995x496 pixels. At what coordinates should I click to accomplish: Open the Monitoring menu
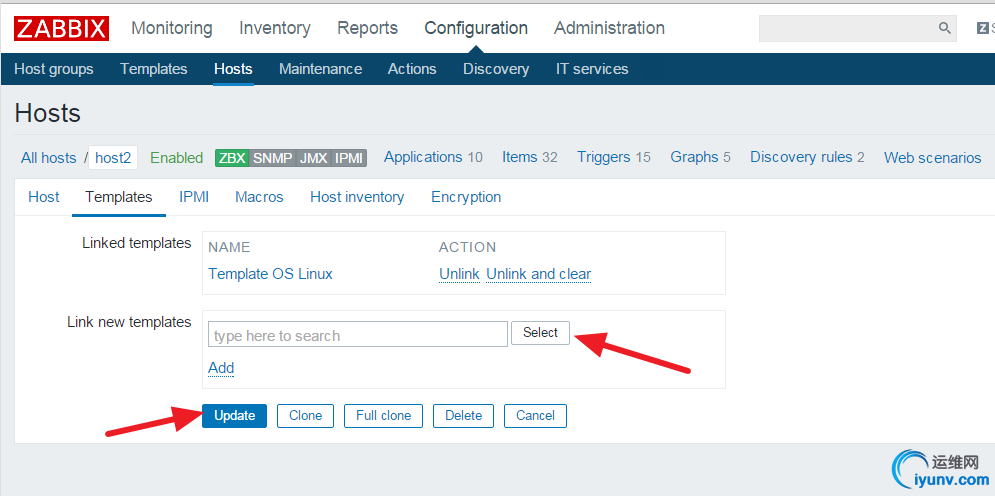coord(172,28)
